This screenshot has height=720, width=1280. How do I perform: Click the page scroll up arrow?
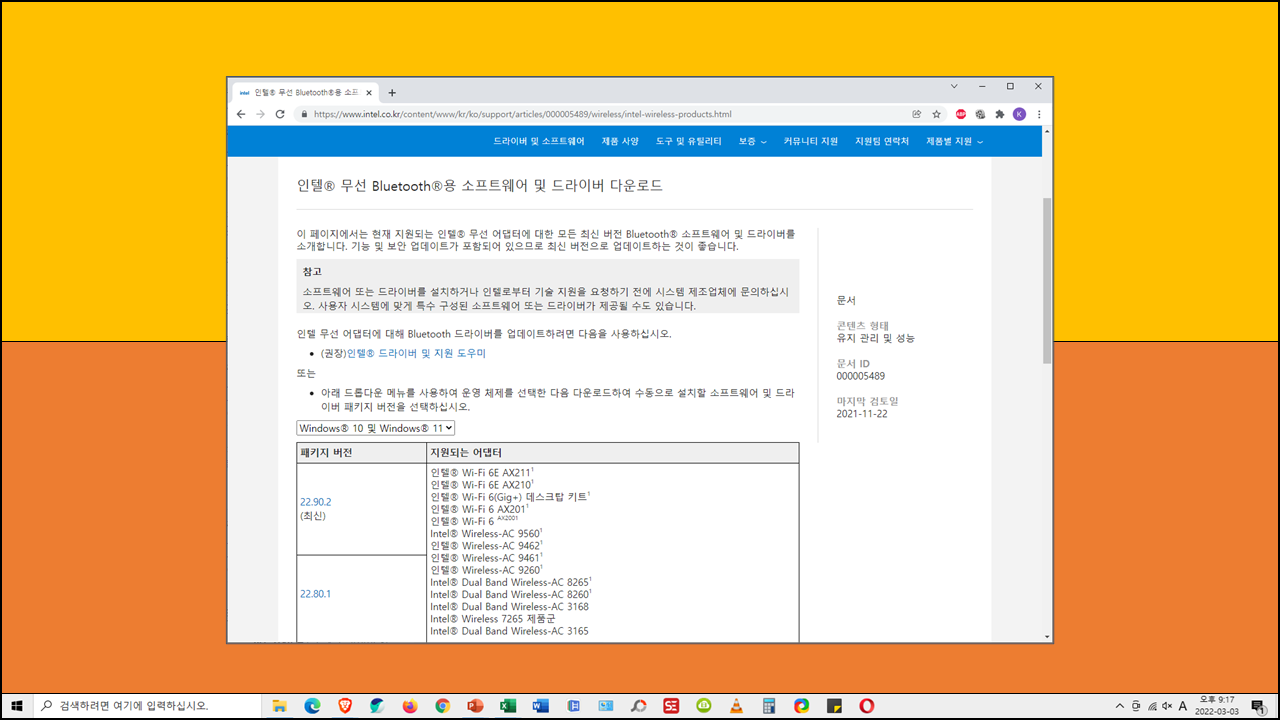coord(1047,130)
